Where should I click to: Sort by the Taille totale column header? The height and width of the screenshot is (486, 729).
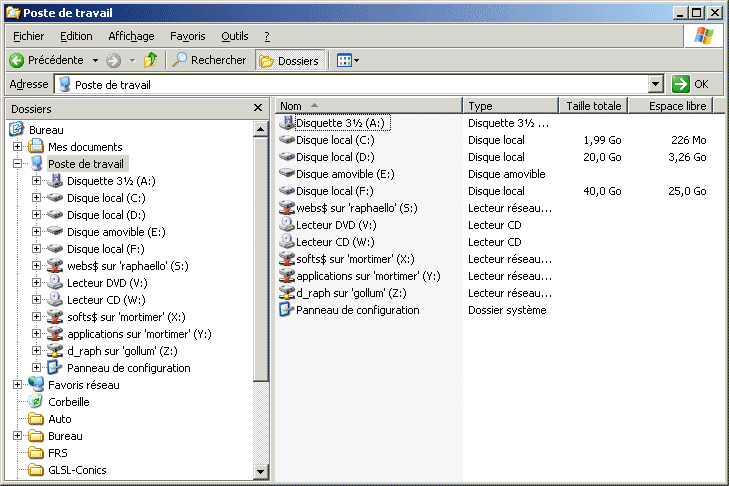tap(594, 106)
